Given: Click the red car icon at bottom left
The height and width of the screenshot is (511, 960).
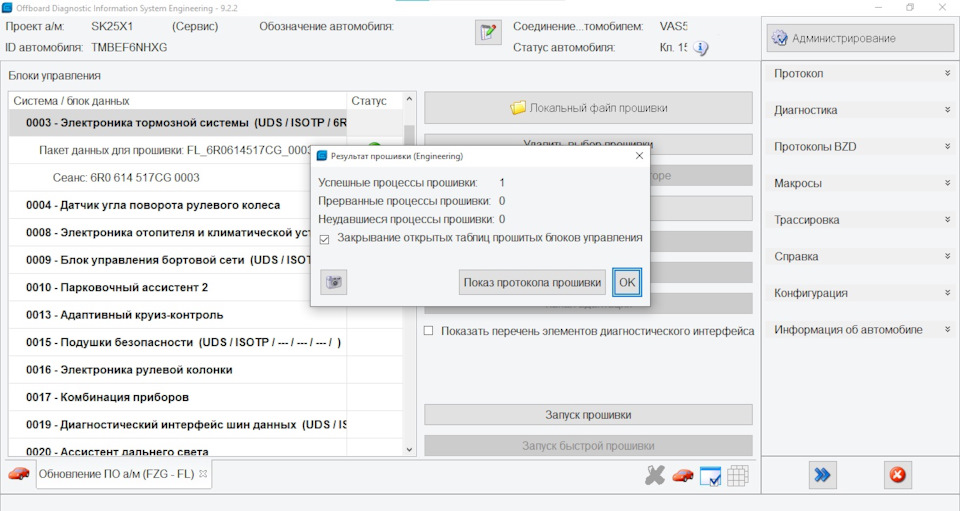Looking at the screenshot, I should 19,474.
